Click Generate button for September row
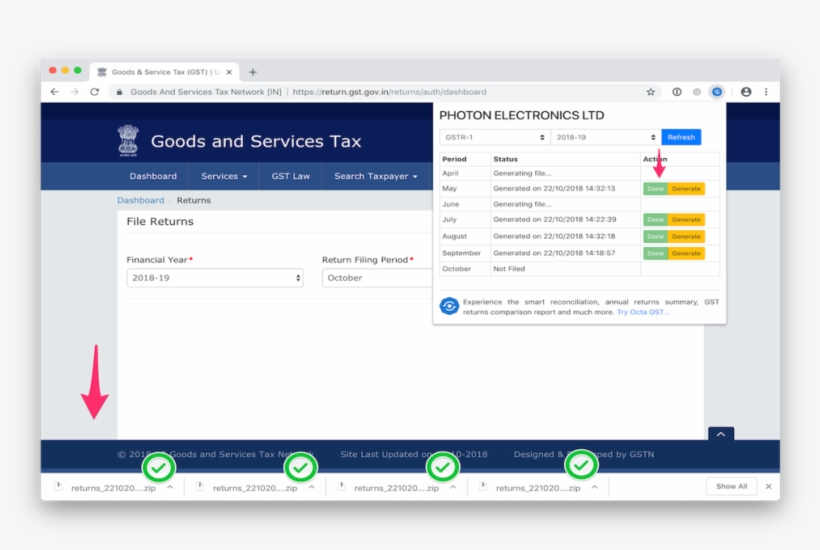Screen dimensions: 820x550 686,253
